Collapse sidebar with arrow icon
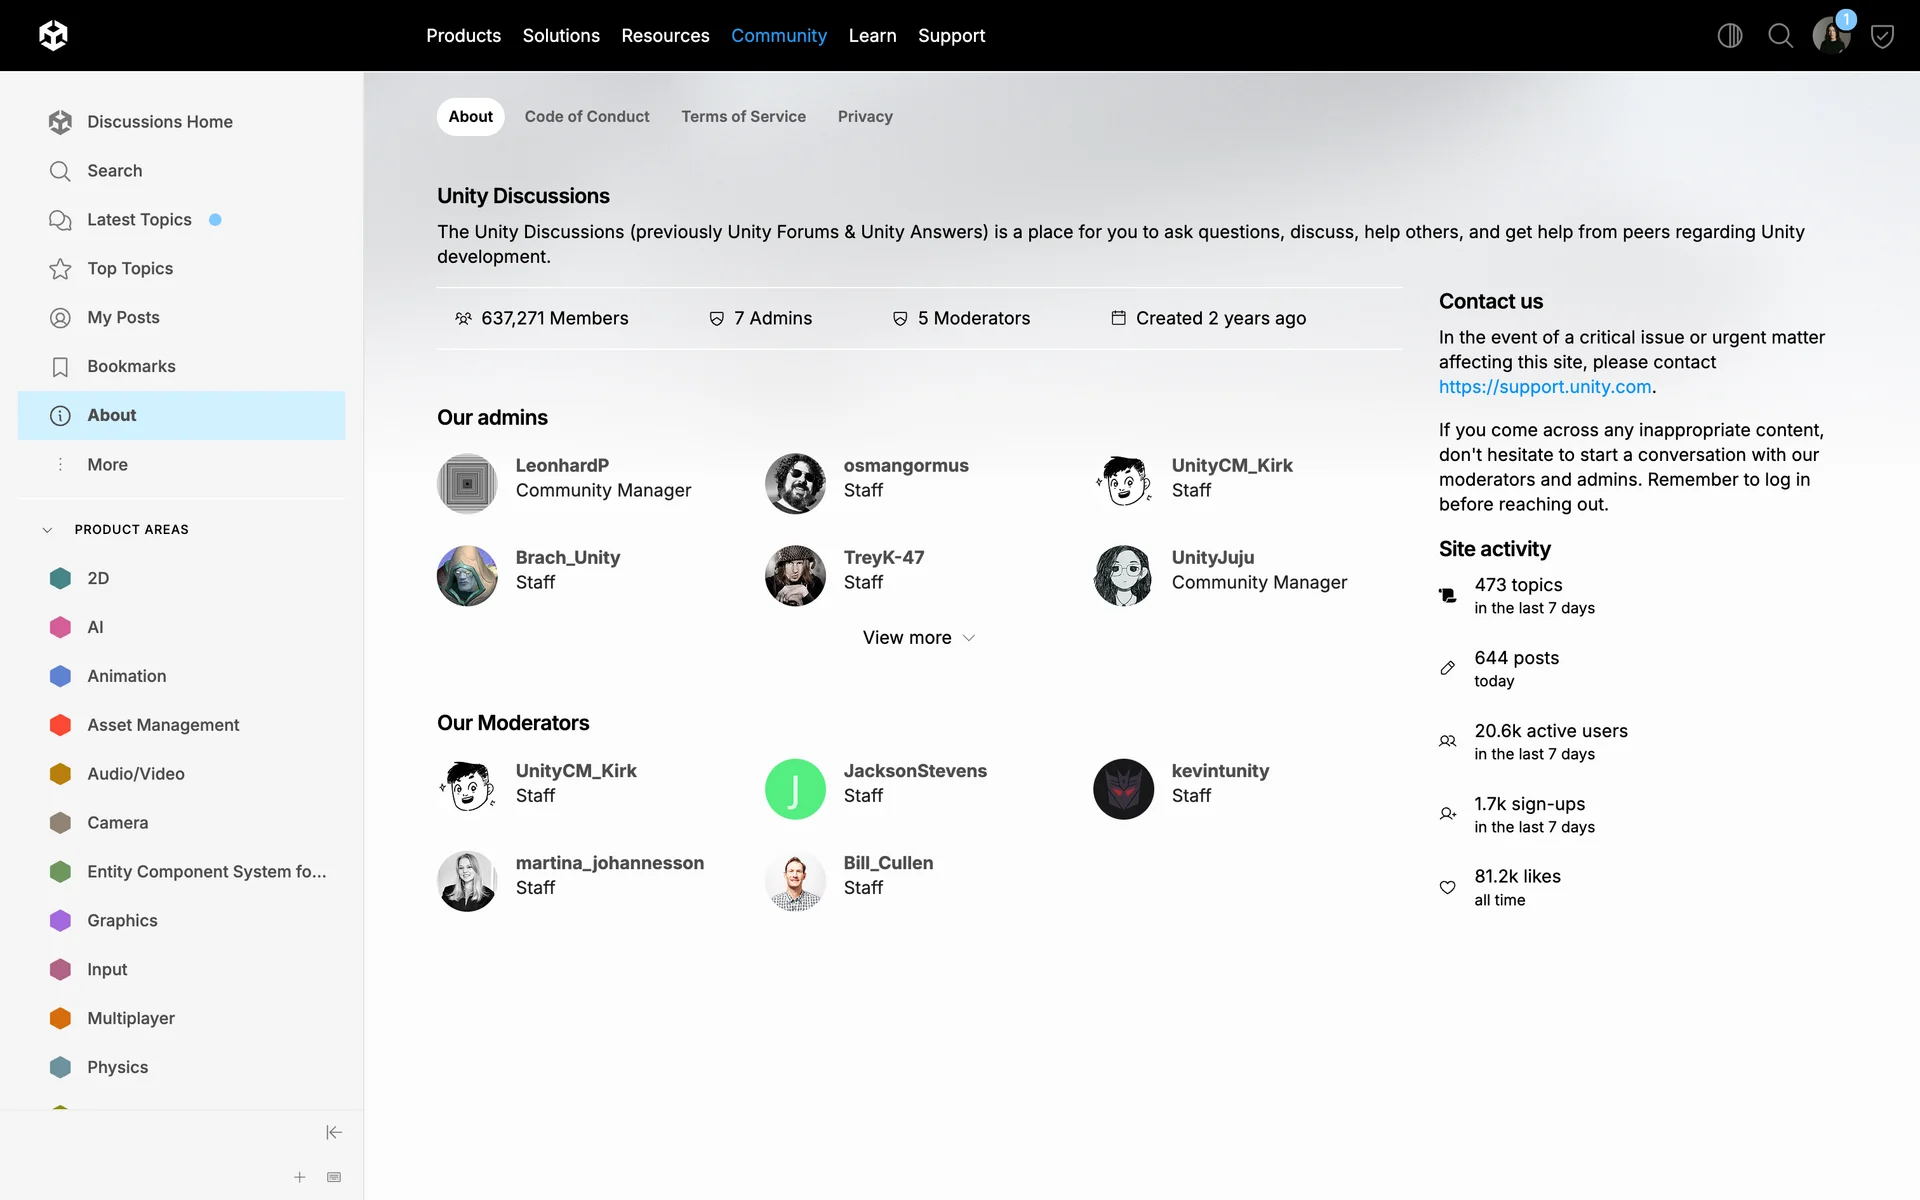1920x1200 pixels. 334,1132
